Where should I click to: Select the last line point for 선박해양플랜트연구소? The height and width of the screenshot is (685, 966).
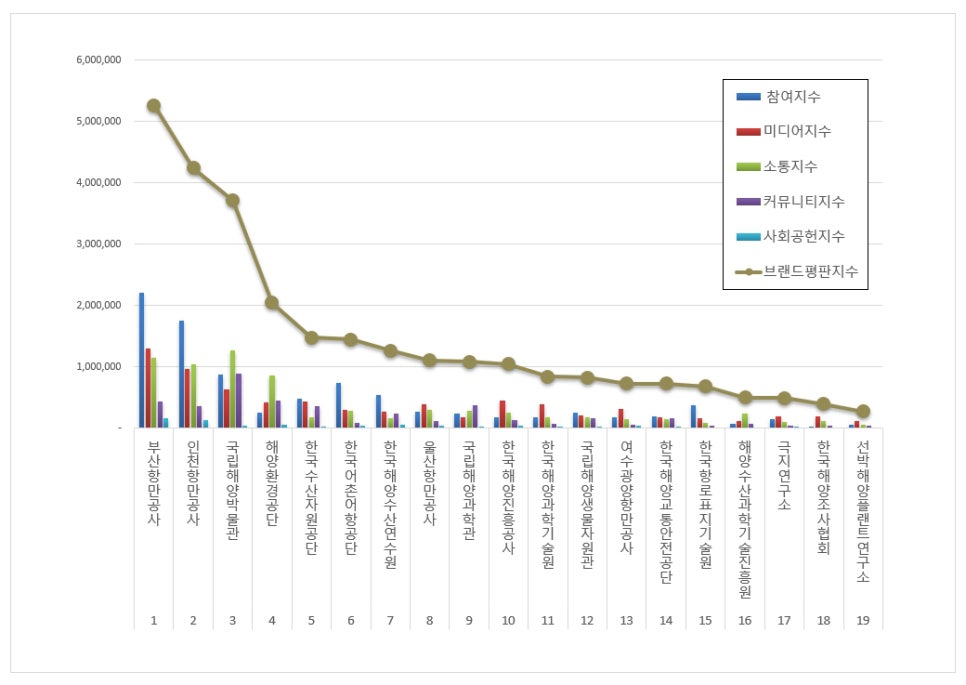[863, 411]
